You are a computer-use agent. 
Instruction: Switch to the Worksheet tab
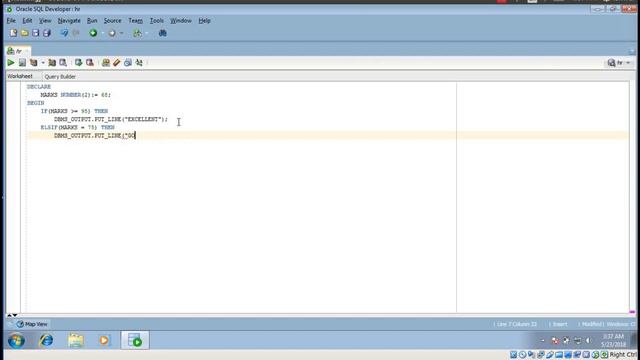20,76
